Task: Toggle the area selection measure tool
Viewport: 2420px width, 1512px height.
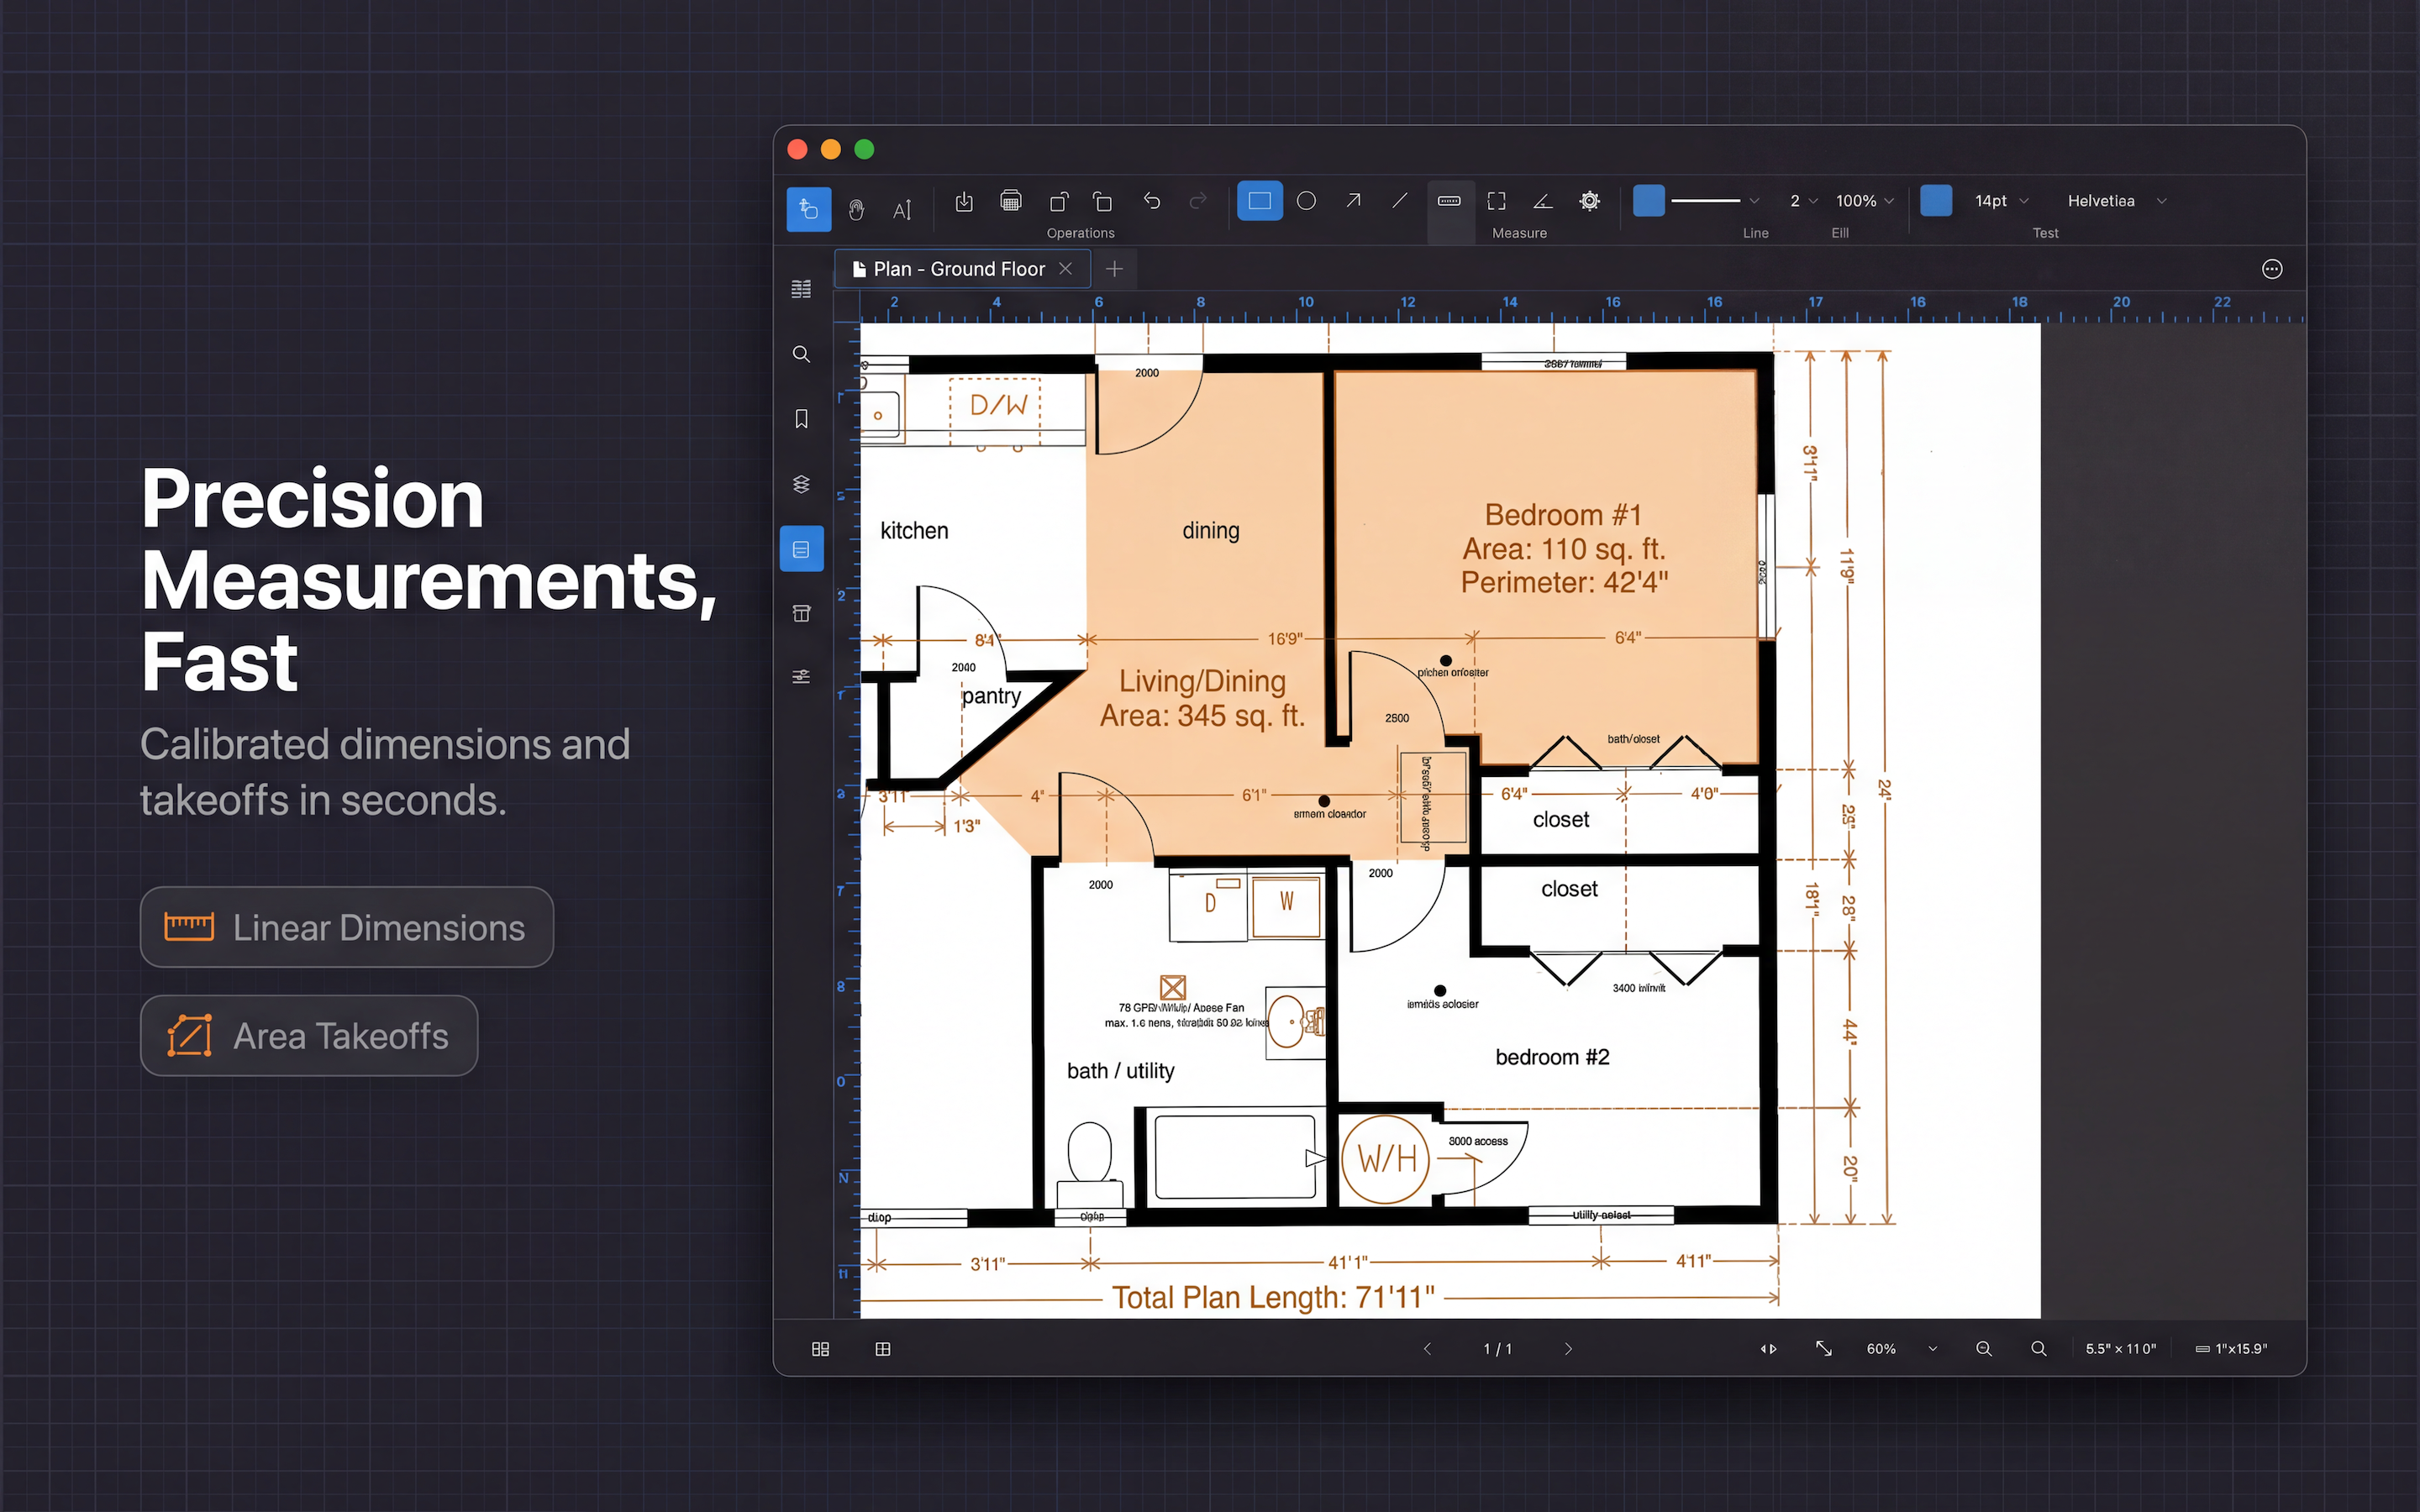Action: (x=1496, y=201)
